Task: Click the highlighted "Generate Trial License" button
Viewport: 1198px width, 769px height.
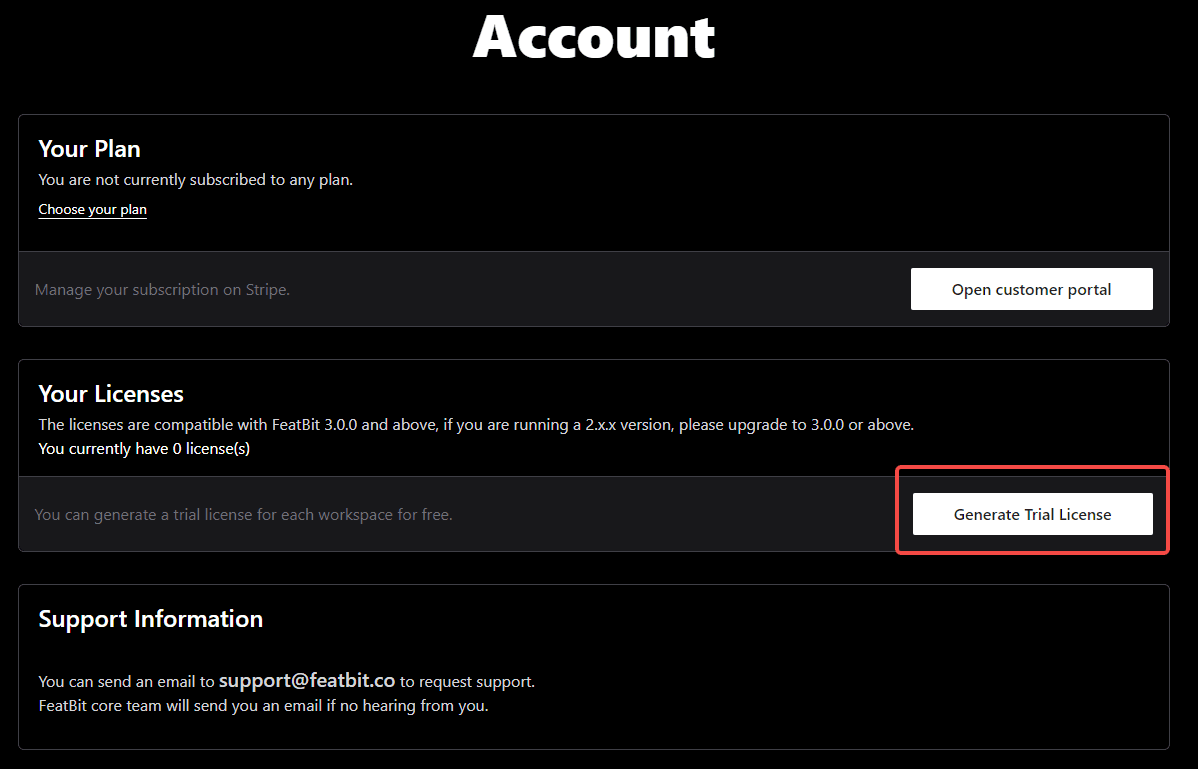Action: (x=1031, y=514)
